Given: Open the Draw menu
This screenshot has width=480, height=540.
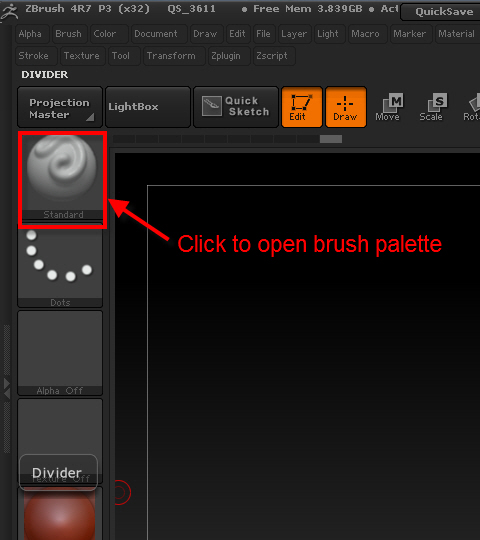Looking at the screenshot, I should 207,34.
